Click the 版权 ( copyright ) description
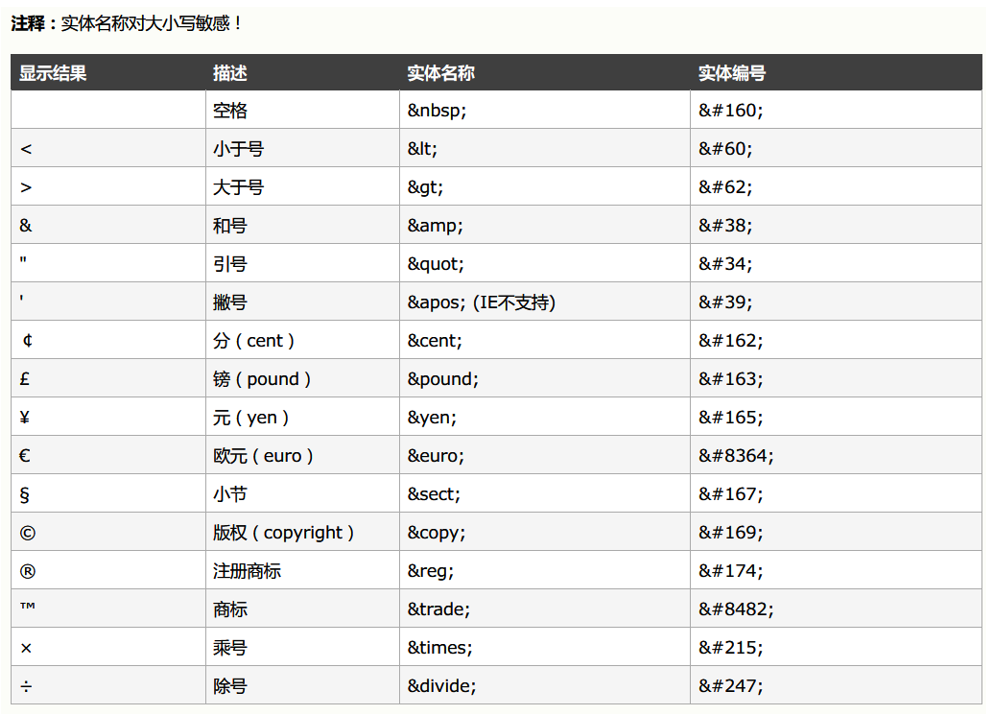The height and width of the screenshot is (714, 986). tap(283, 532)
